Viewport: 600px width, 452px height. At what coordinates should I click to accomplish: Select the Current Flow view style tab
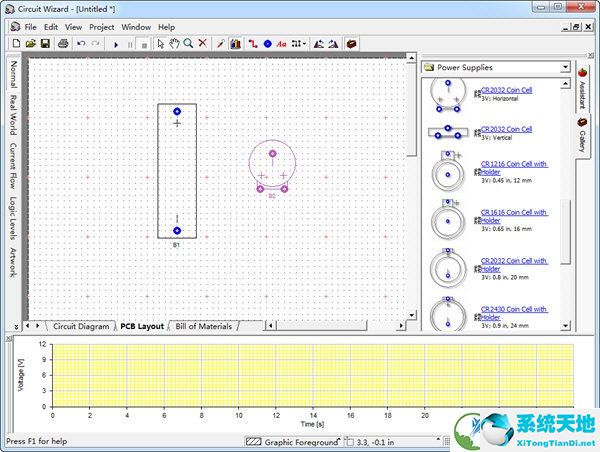pos(14,166)
